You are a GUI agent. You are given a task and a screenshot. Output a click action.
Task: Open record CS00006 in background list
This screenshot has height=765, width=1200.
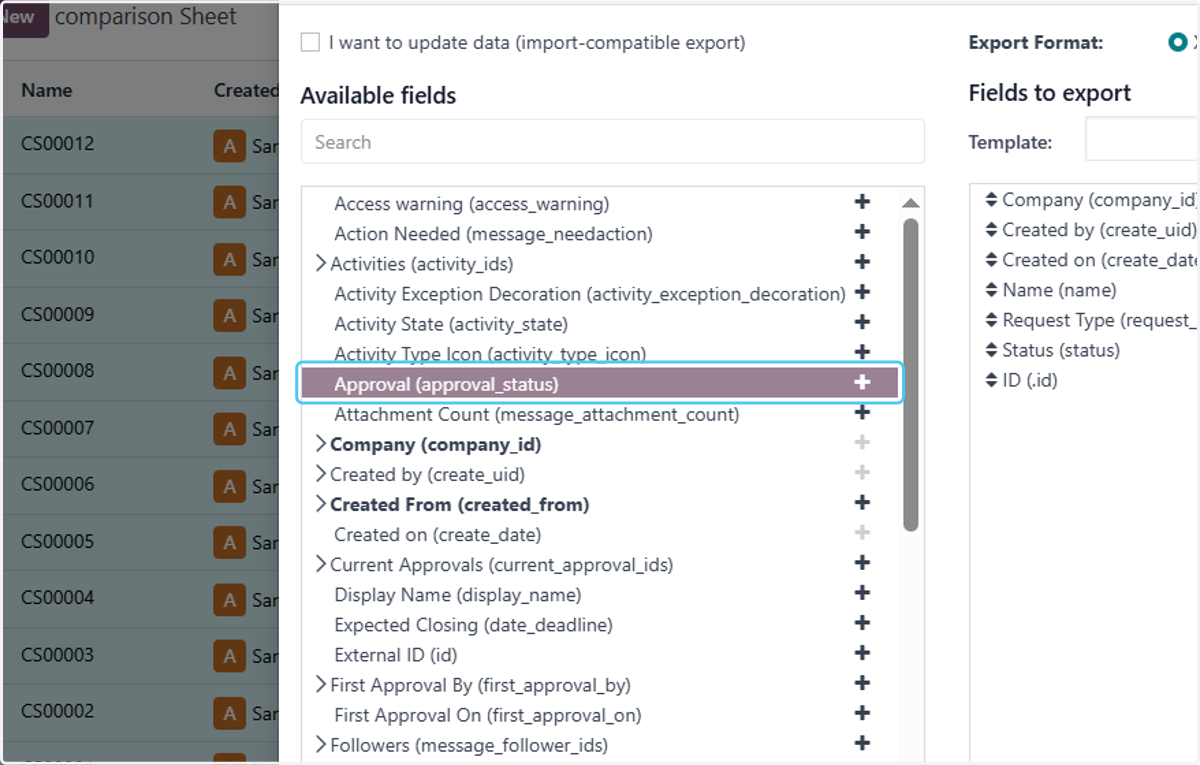[57, 484]
